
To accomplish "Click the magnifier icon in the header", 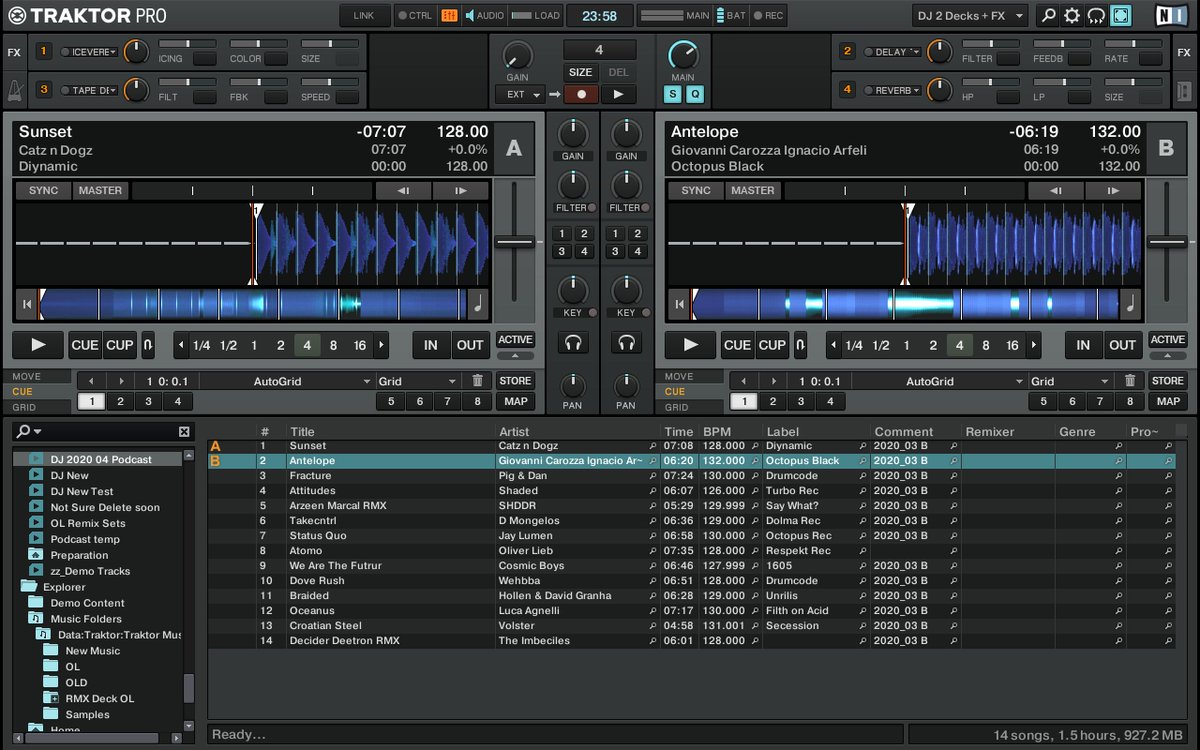I will click(x=1048, y=15).
